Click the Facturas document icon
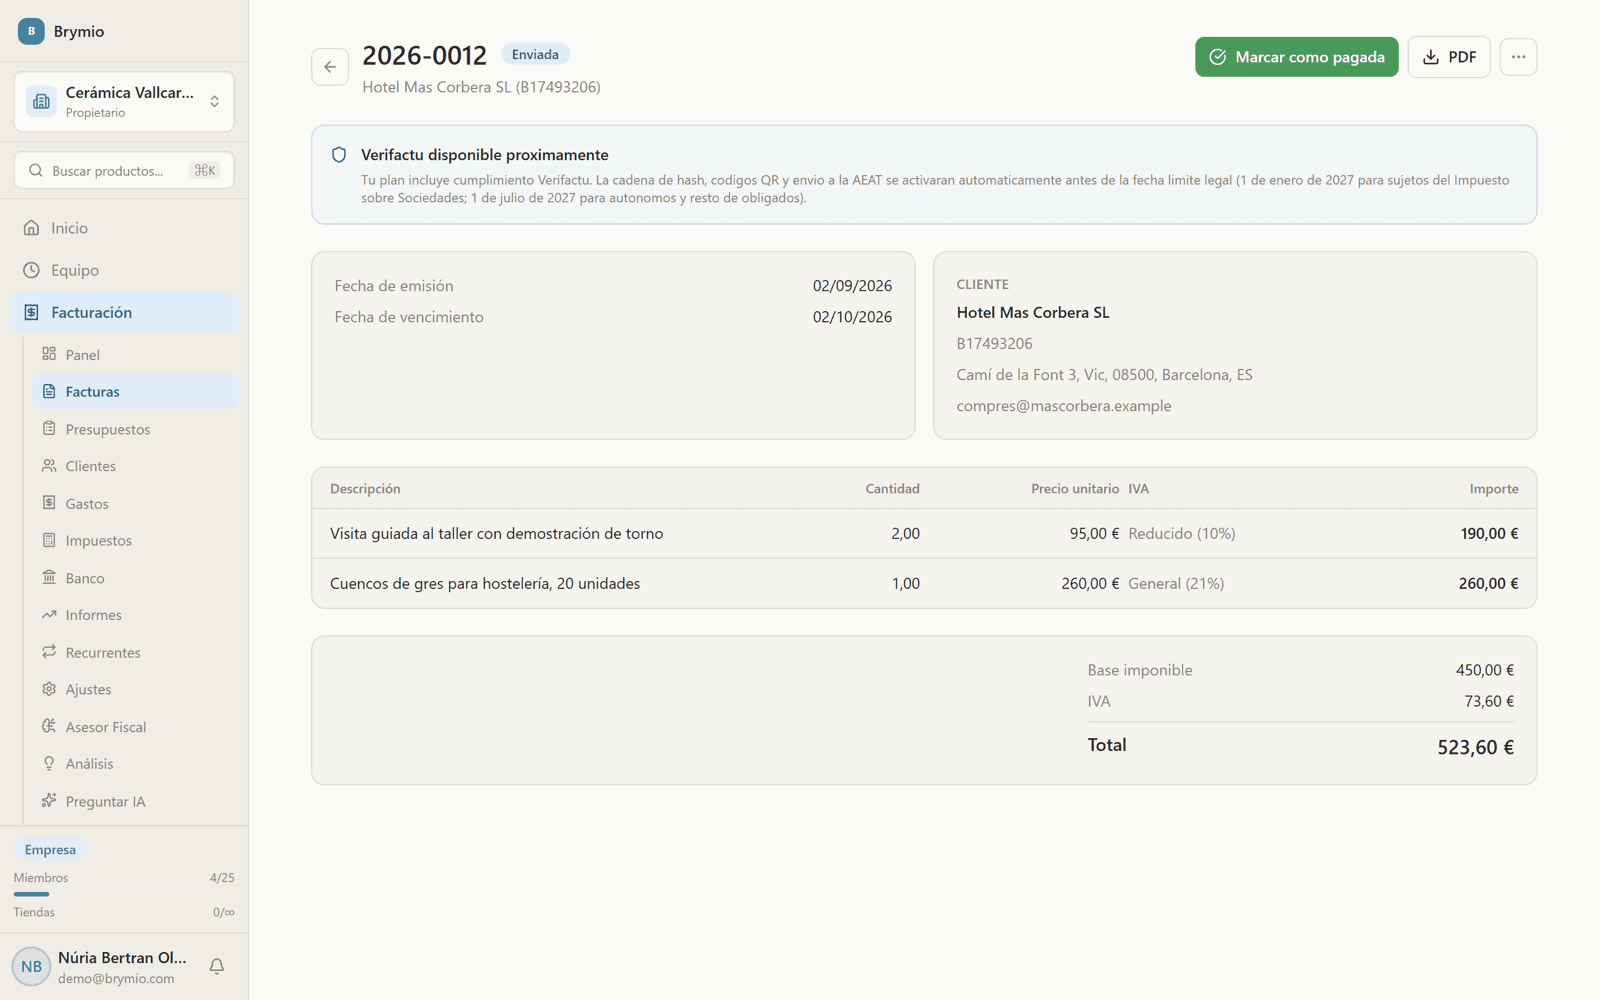 (x=49, y=391)
